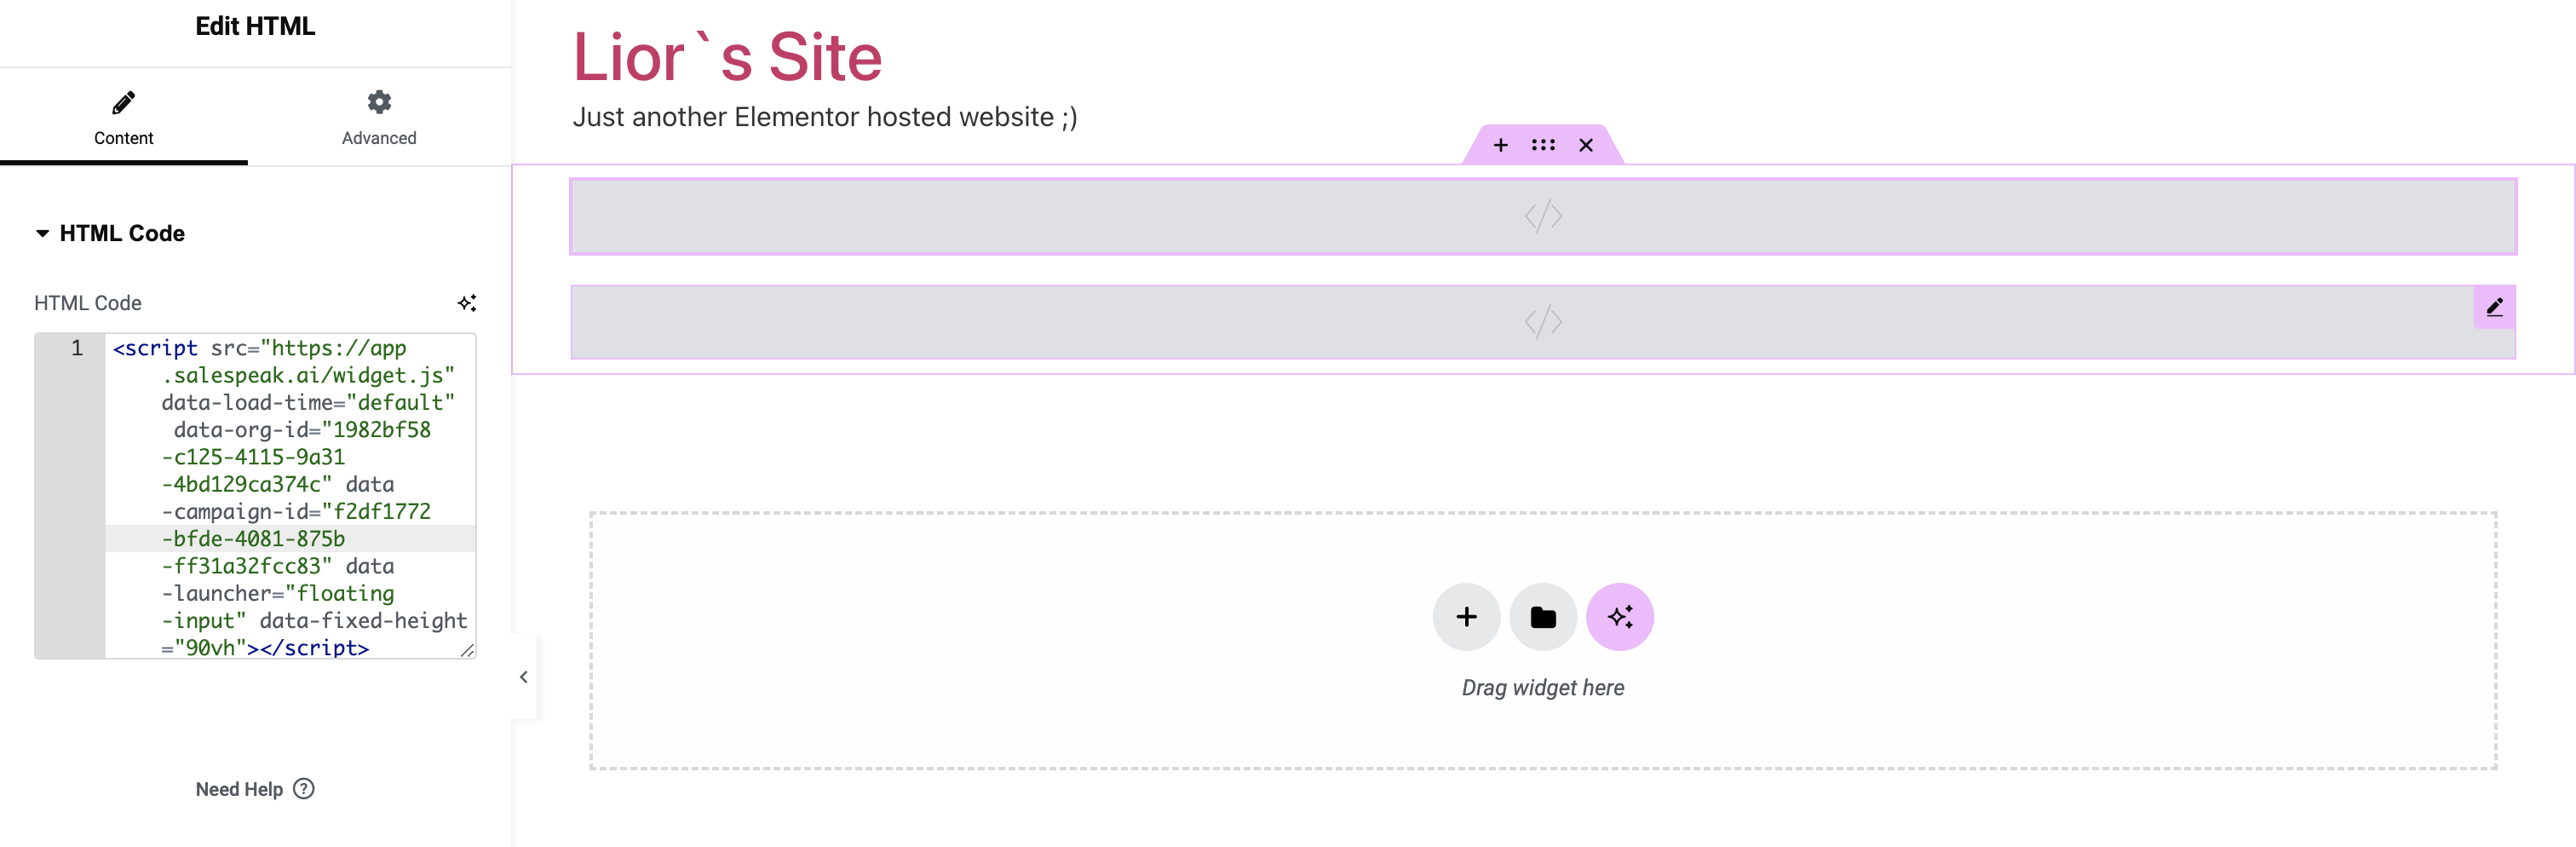Collapse the editor panel with the chevron
2576x847 pixels.
coord(524,677)
